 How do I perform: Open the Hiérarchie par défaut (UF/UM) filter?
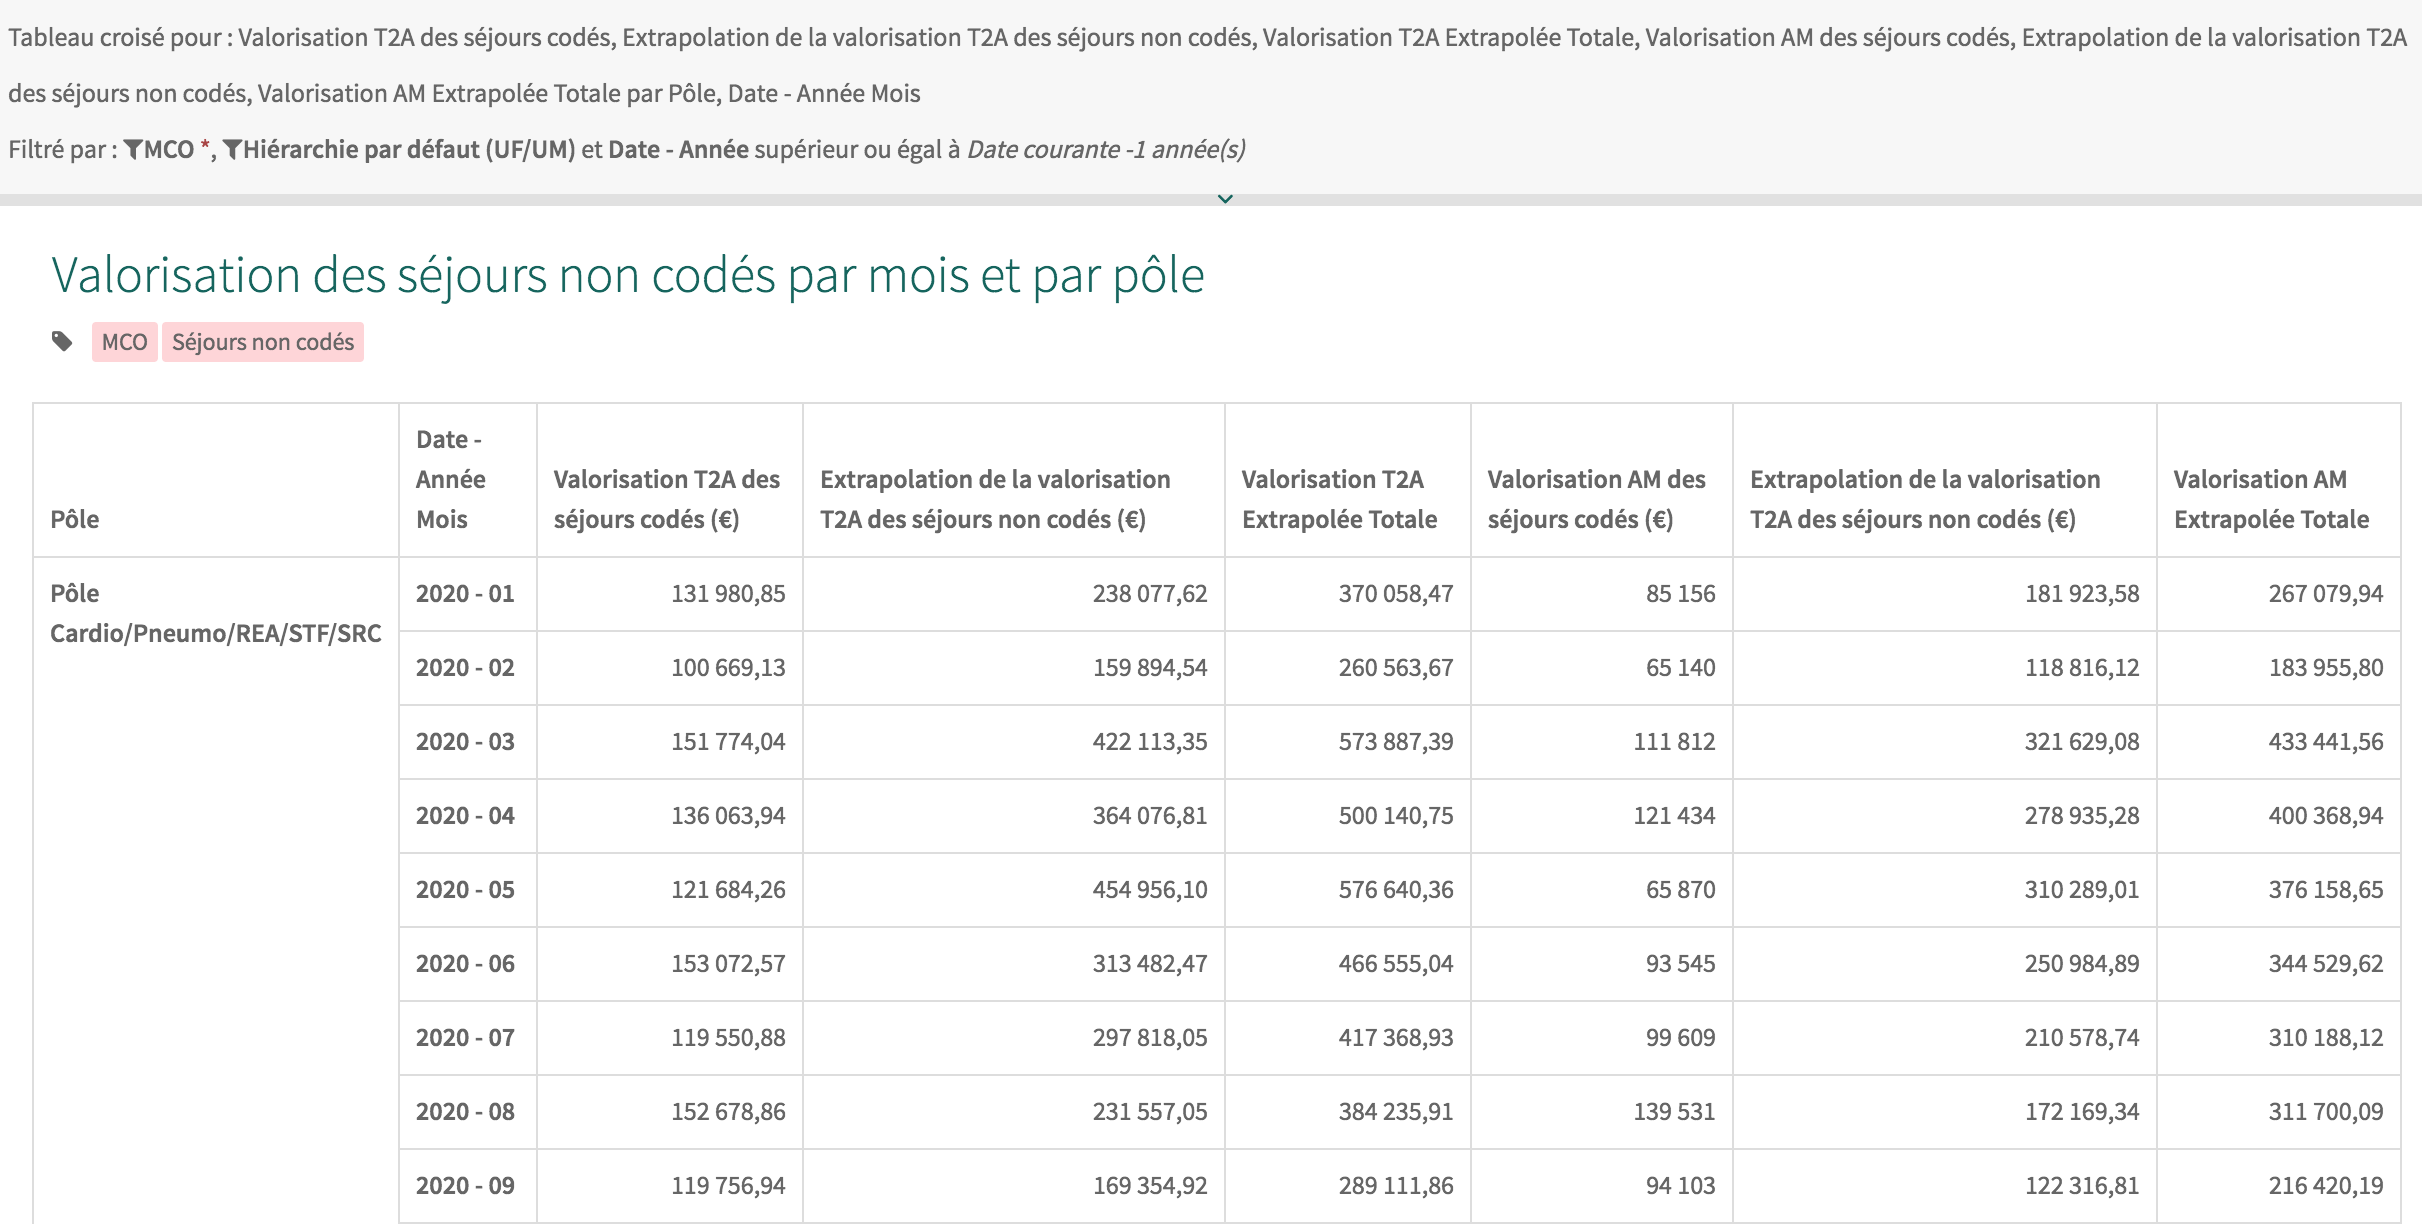tap(408, 150)
